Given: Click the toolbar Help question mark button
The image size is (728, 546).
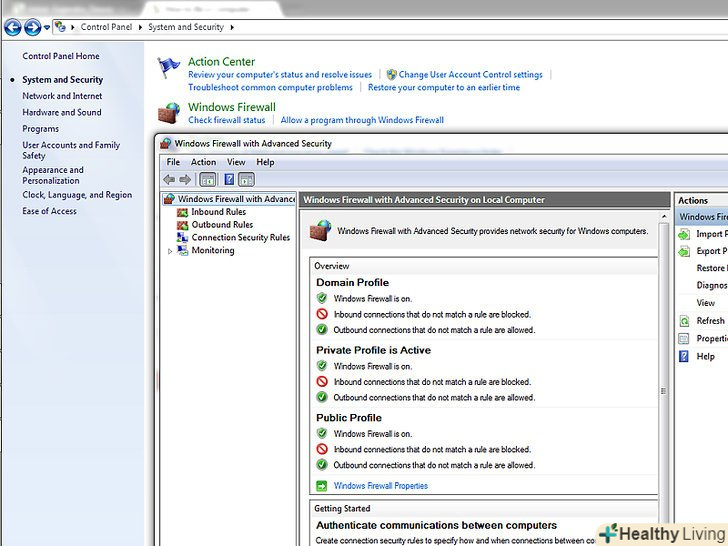Looking at the screenshot, I should [x=229, y=179].
